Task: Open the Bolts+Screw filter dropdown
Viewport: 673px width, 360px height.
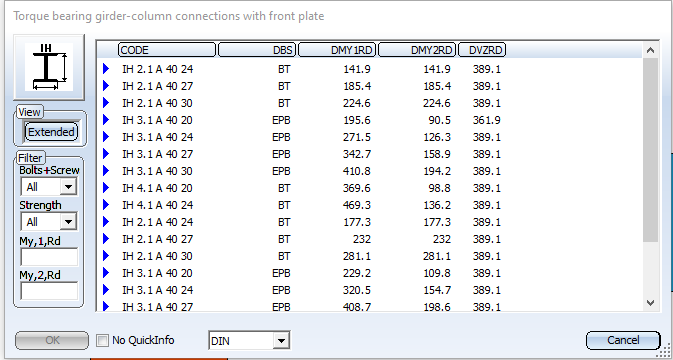Action: pos(68,187)
